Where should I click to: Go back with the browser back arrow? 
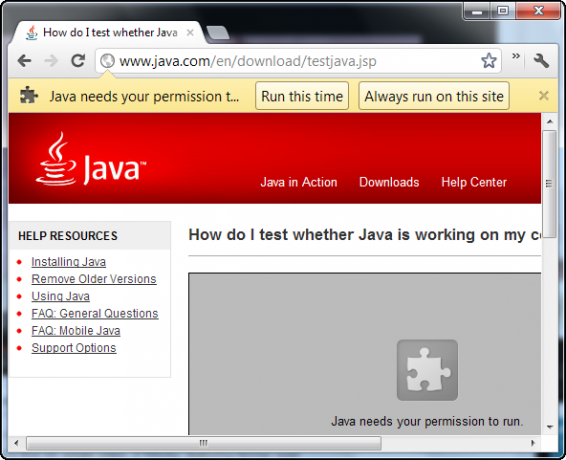[24, 61]
